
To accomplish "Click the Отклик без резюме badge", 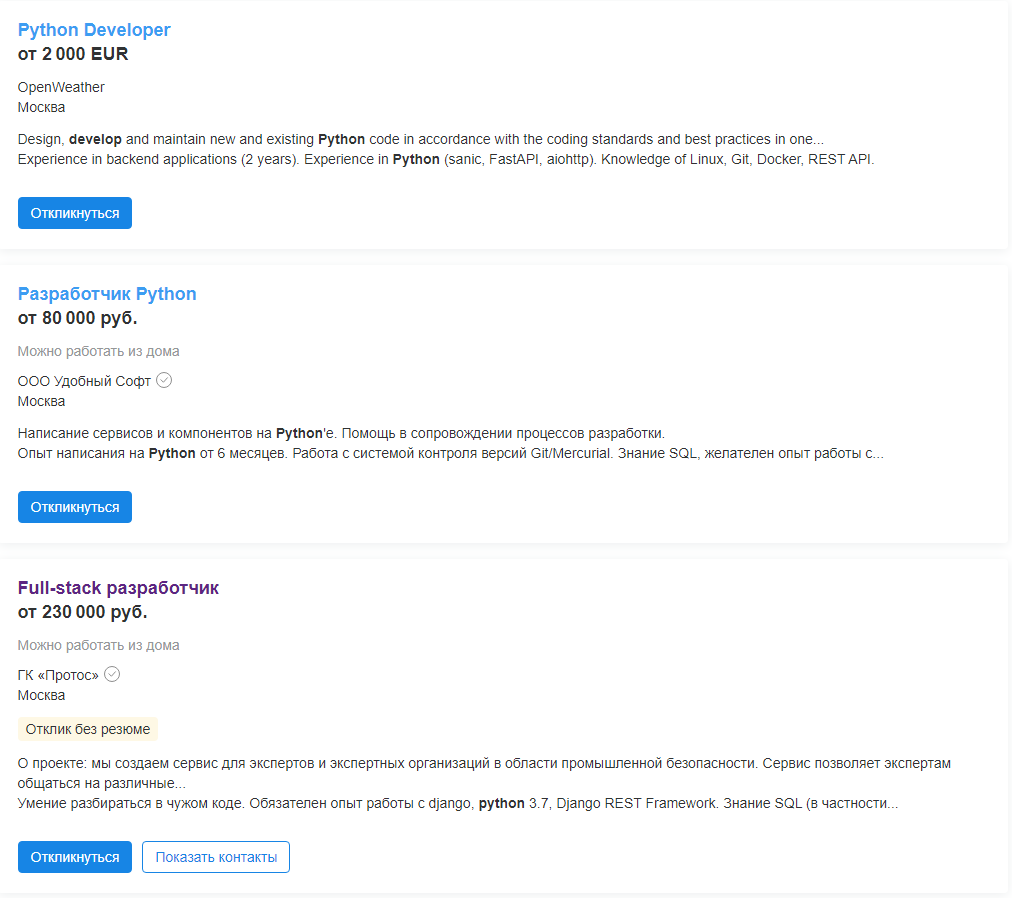I will 88,729.
